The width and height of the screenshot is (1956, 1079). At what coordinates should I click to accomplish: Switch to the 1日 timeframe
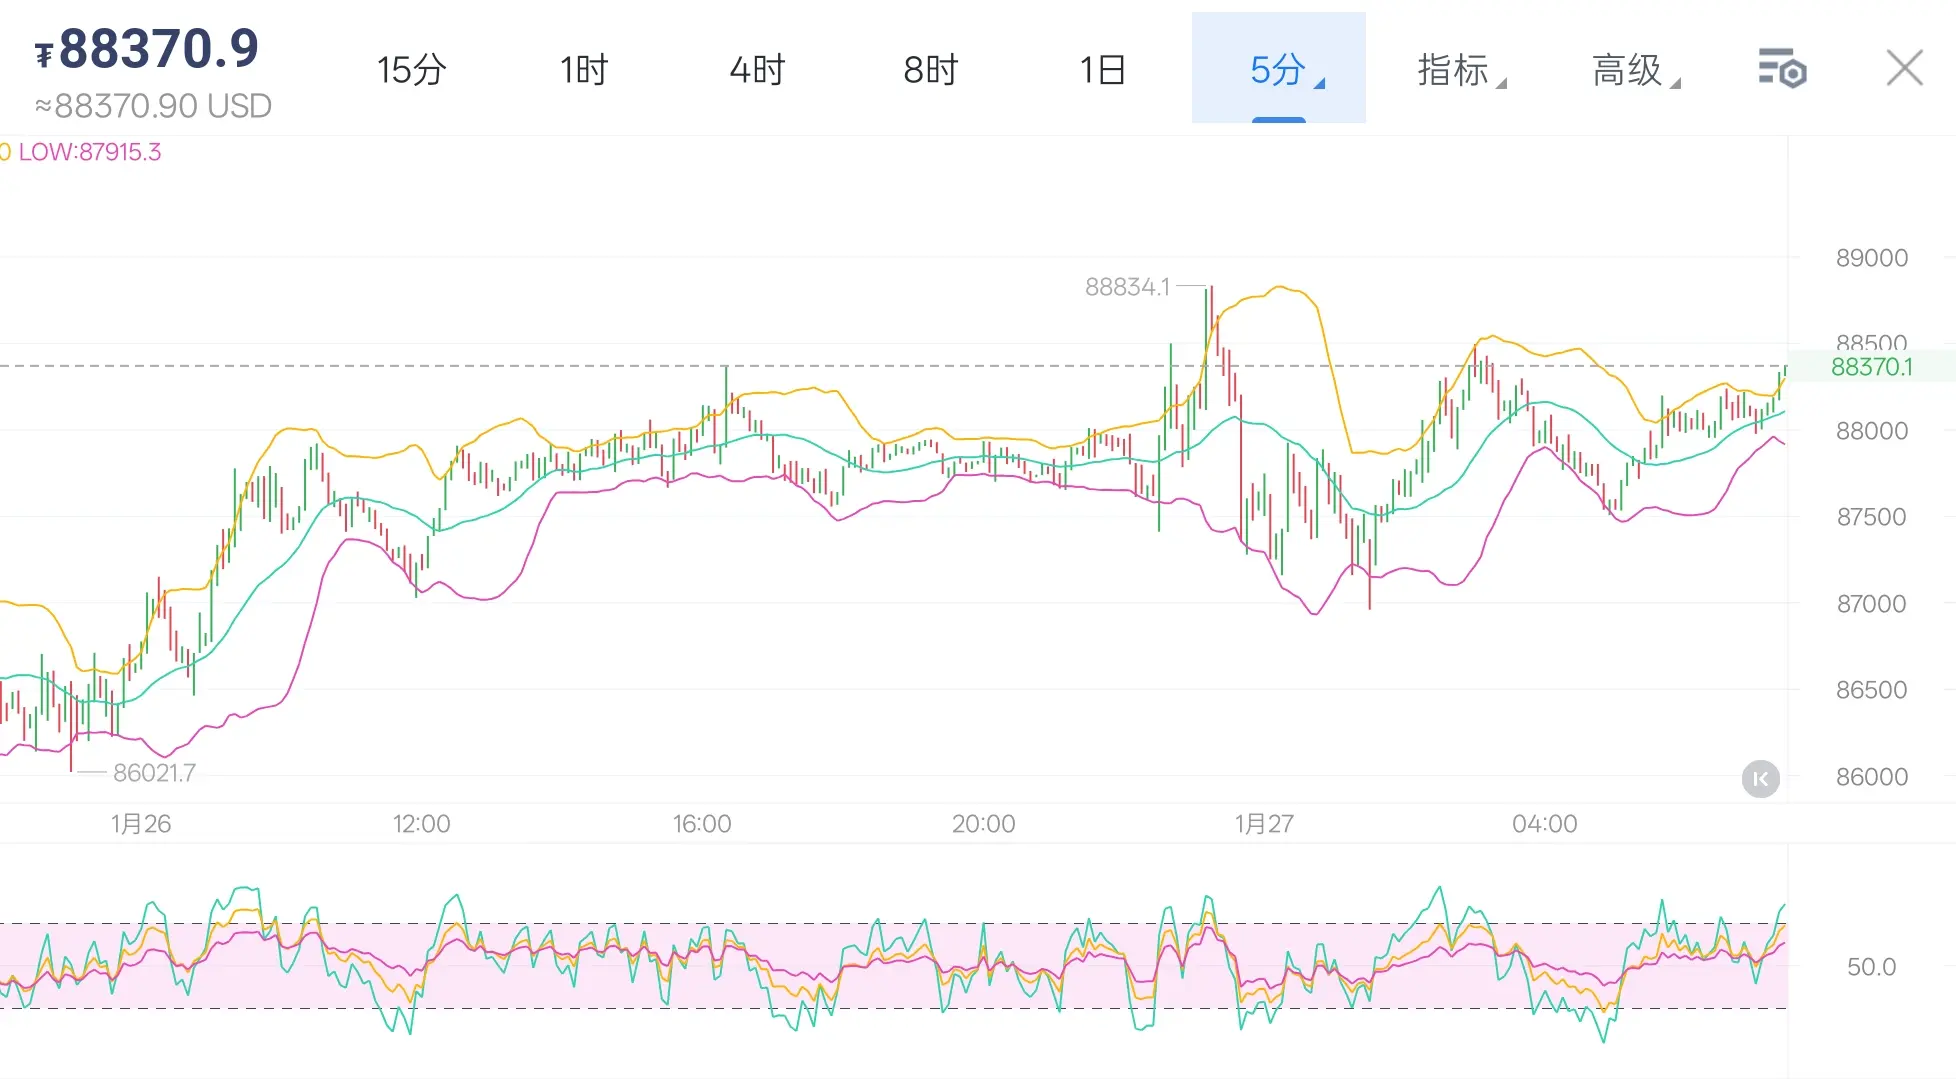(1103, 69)
